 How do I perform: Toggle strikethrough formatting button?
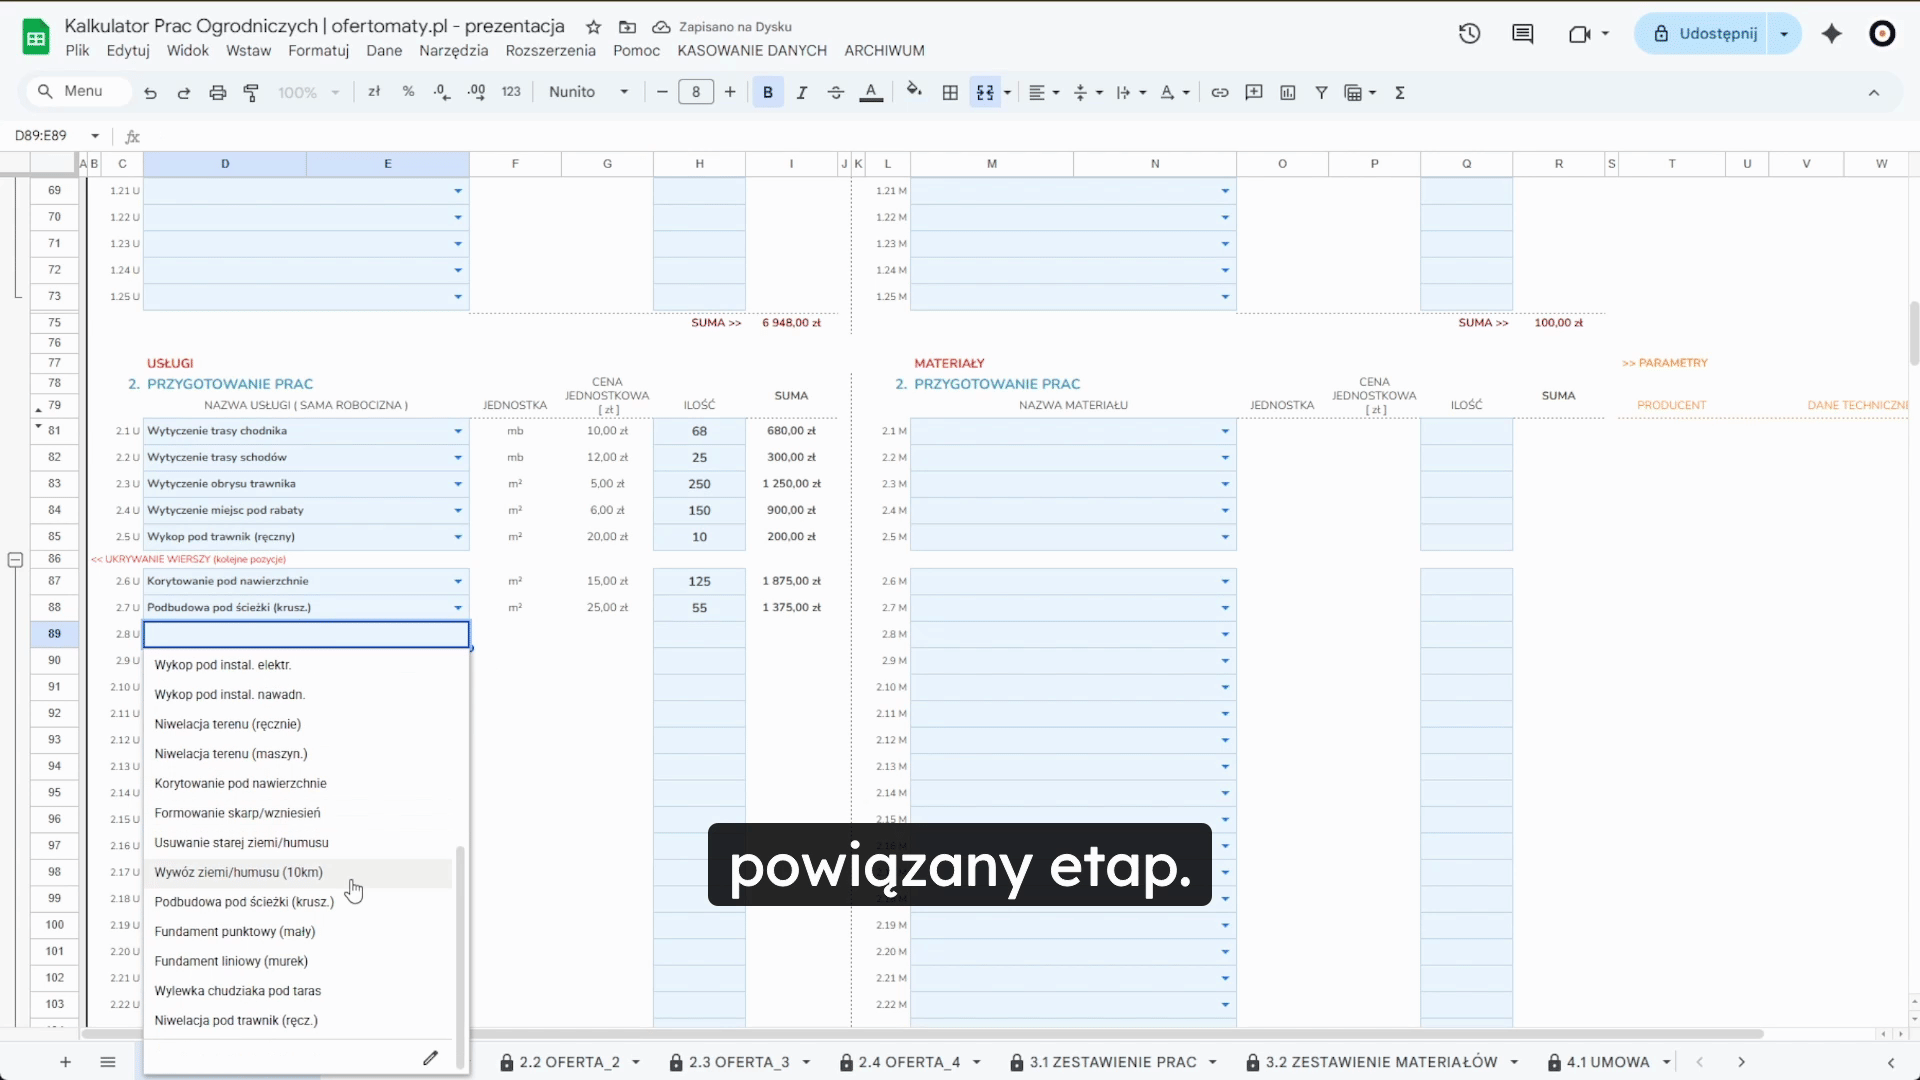836,92
